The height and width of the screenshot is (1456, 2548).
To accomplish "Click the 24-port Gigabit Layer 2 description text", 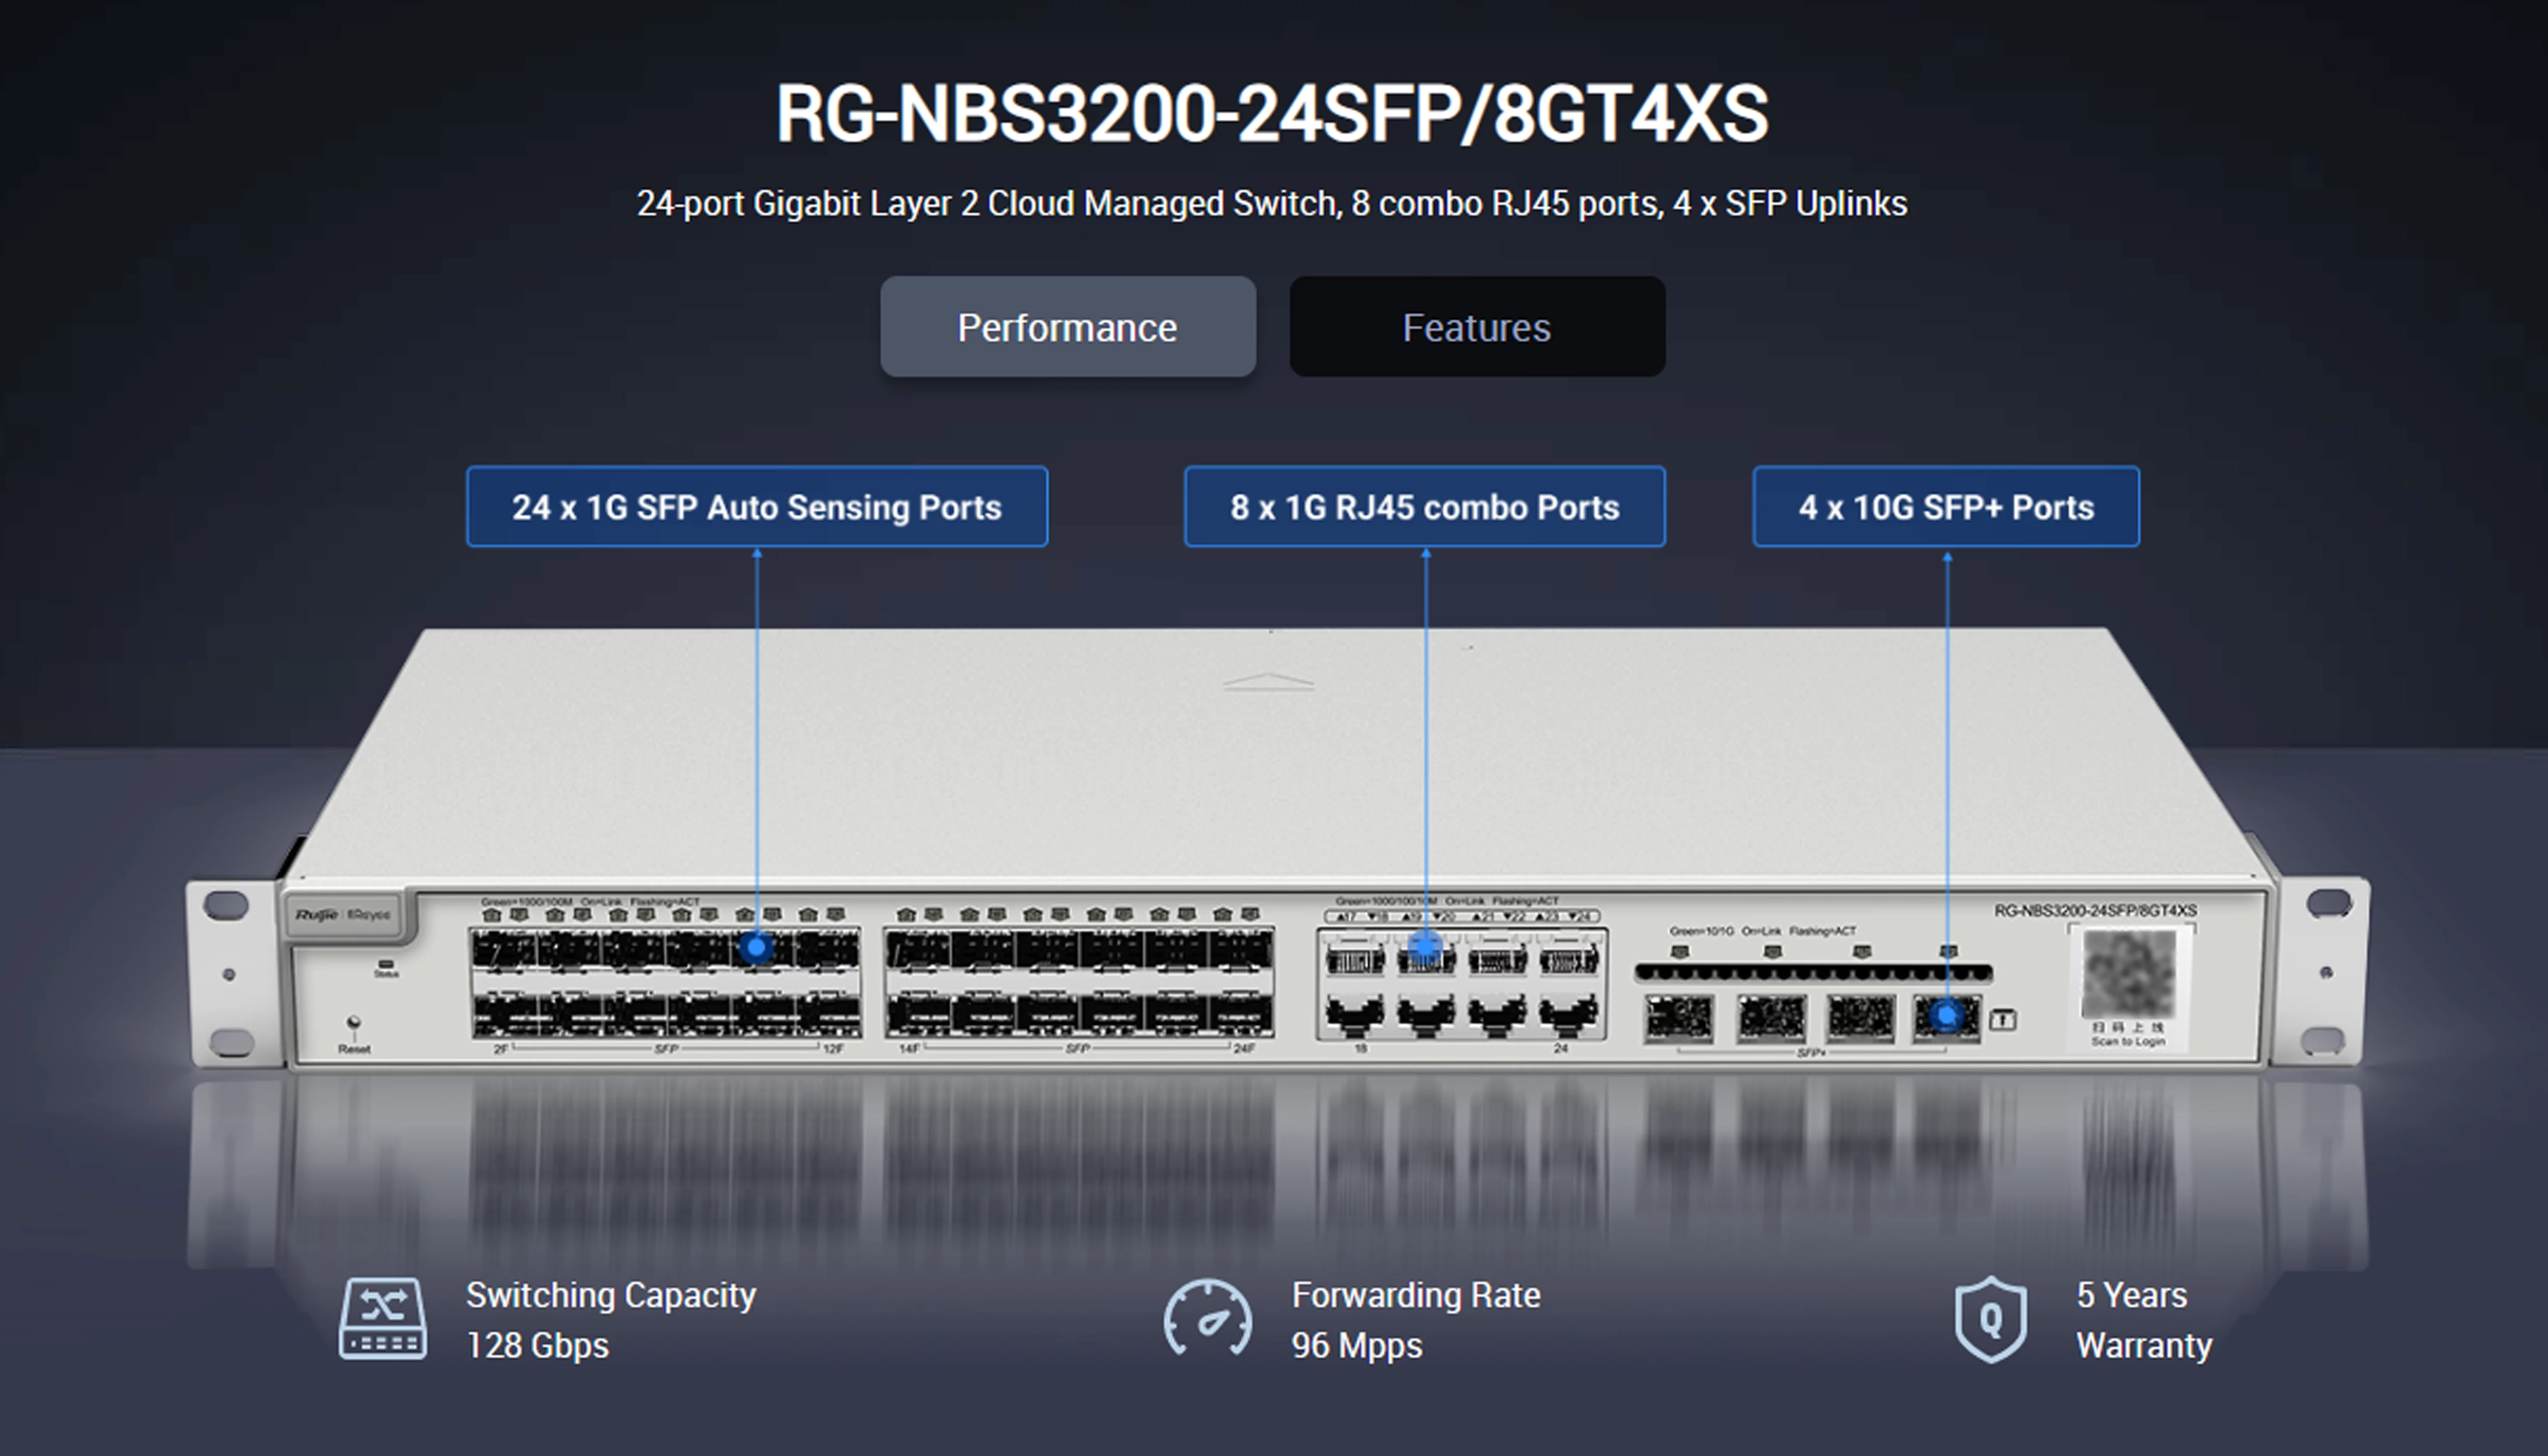I will coord(1272,203).
